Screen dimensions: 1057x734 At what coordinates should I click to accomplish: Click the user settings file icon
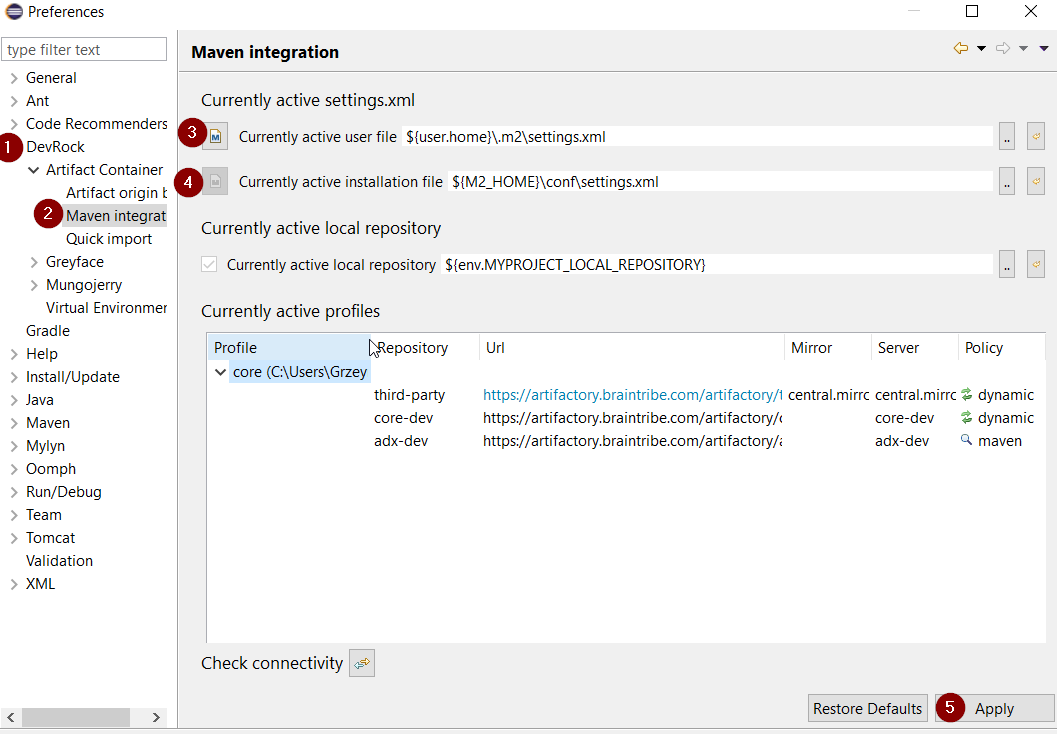216,137
